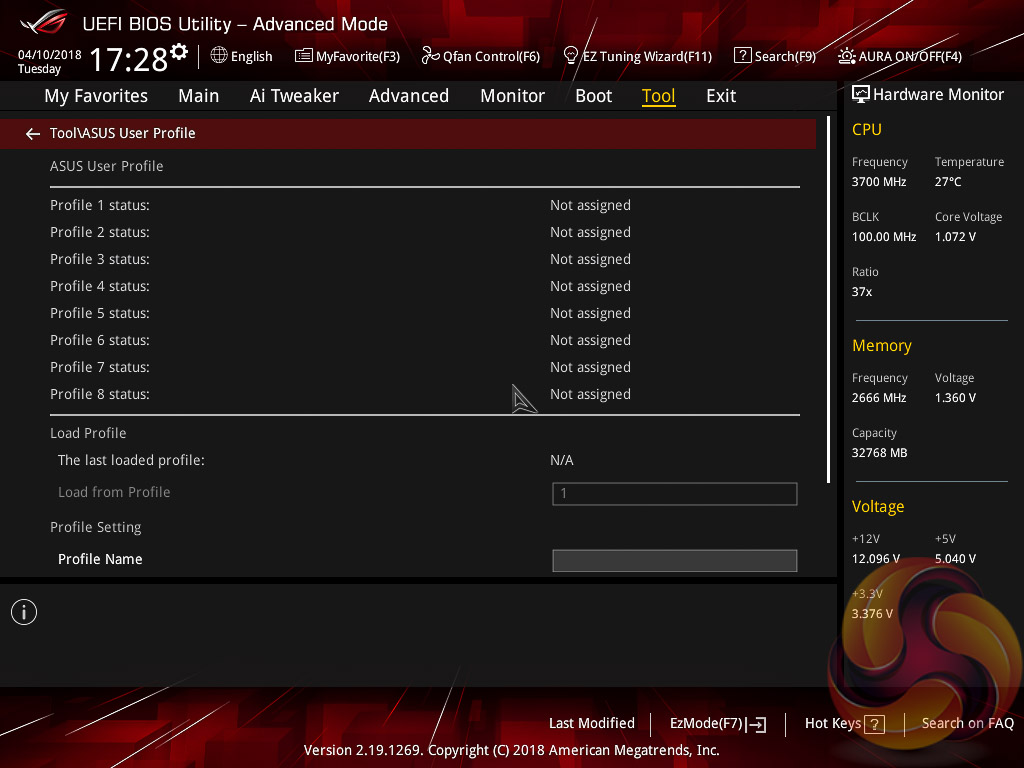Click MyFavorite(F3) label
Screen dimensions: 1024x768
(x=358, y=57)
